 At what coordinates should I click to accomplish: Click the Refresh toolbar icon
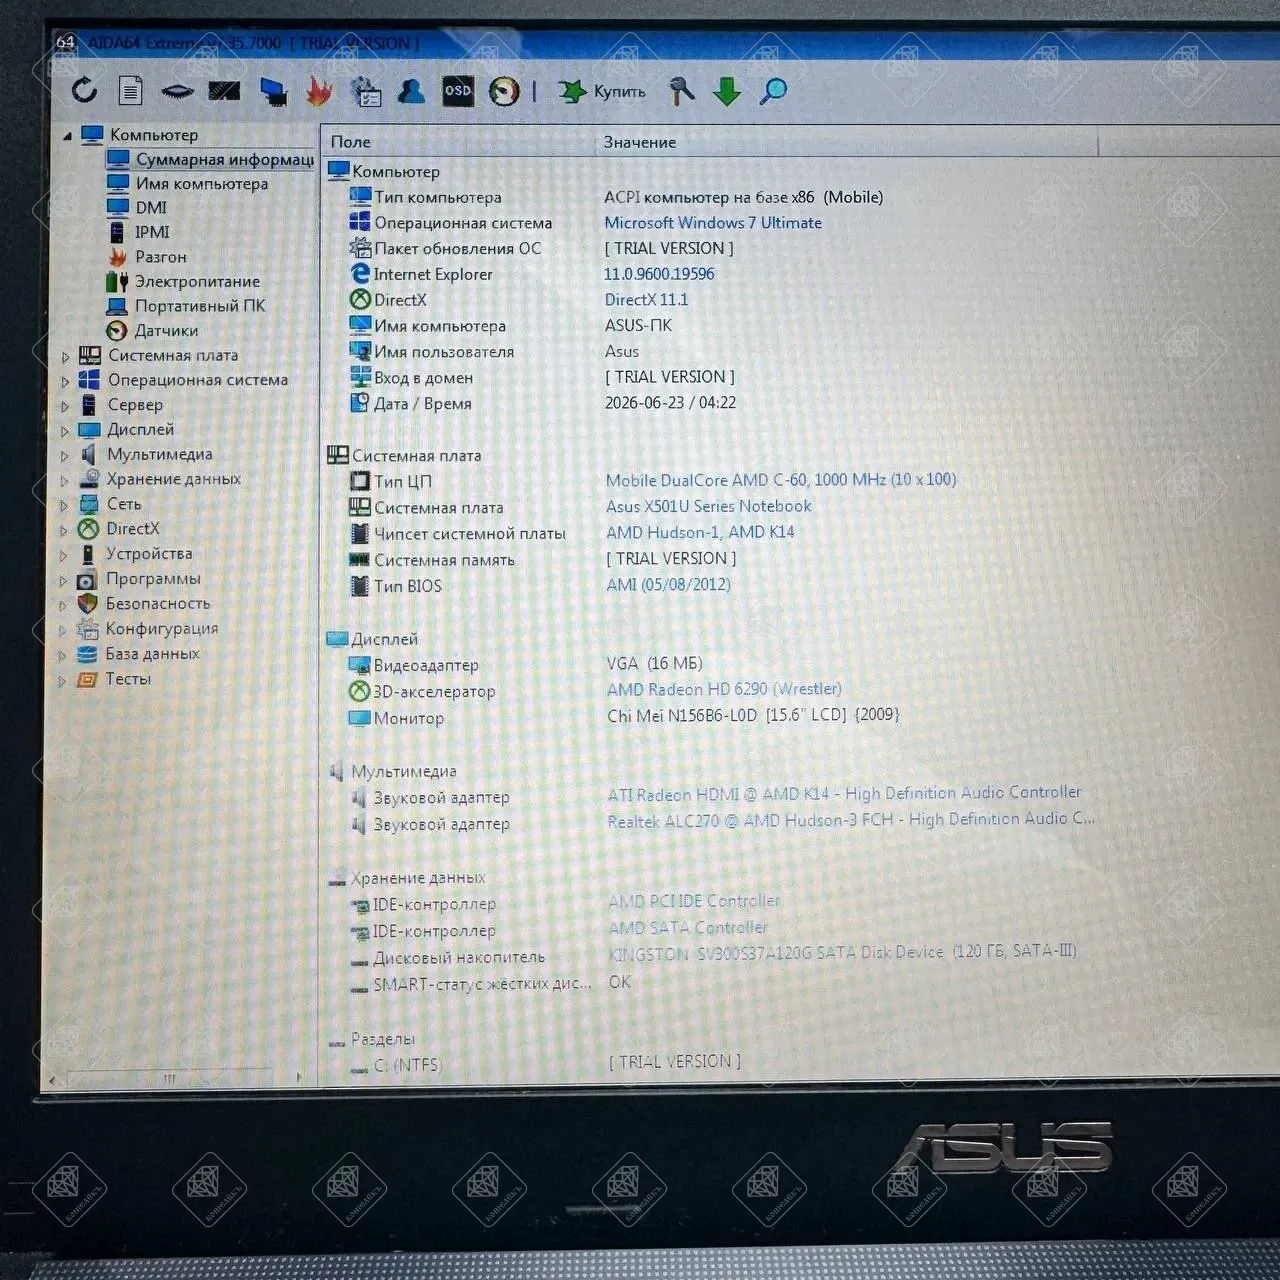[84, 91]
